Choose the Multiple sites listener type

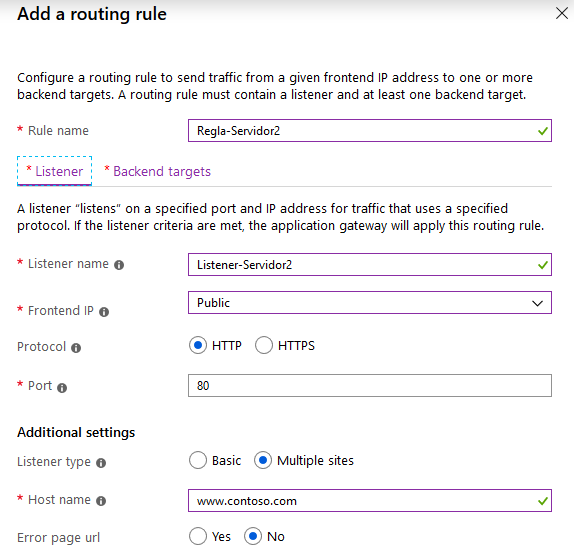point(263,460)
